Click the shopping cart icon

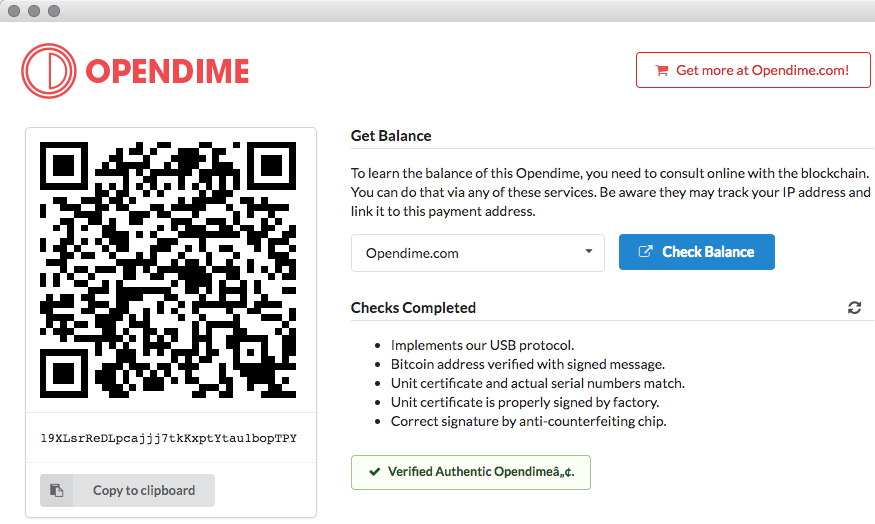[662, 70]
